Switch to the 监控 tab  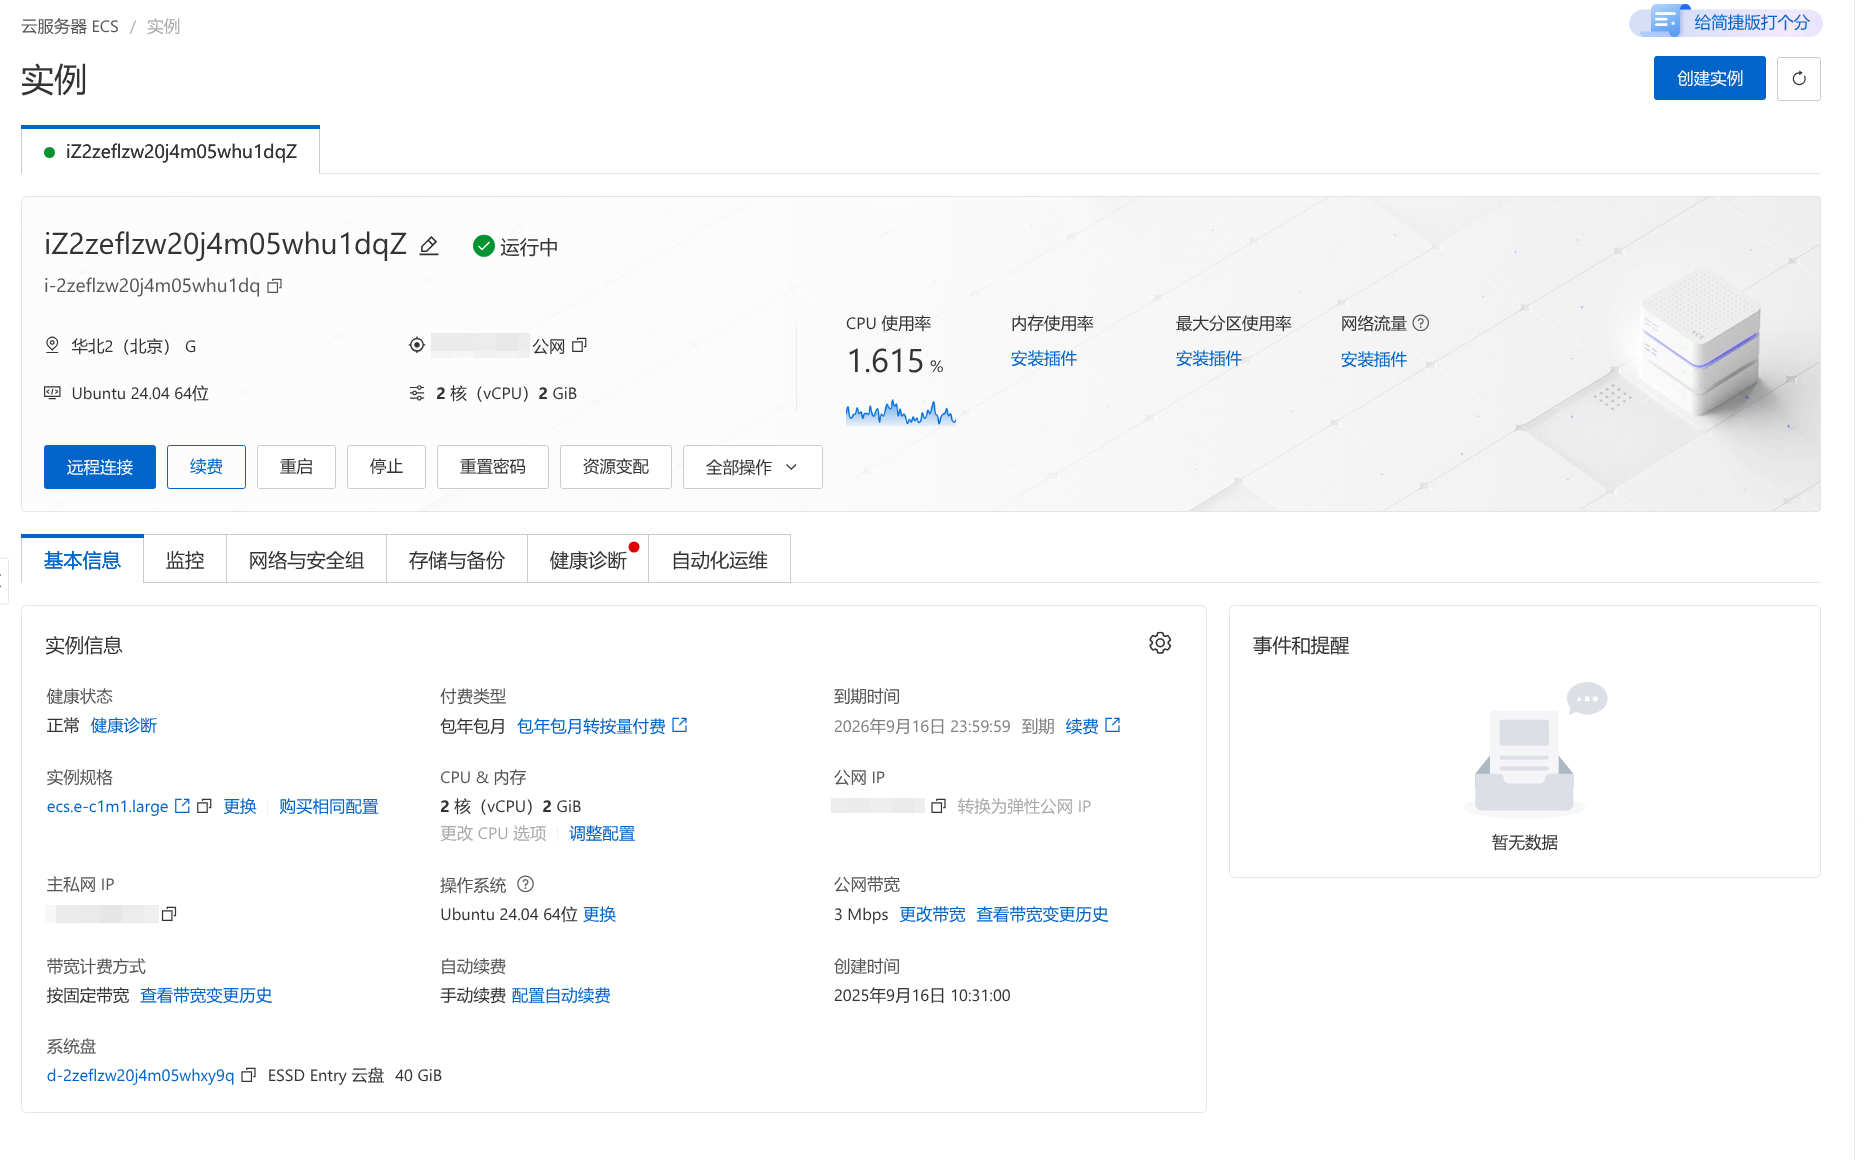coord(185,560)
